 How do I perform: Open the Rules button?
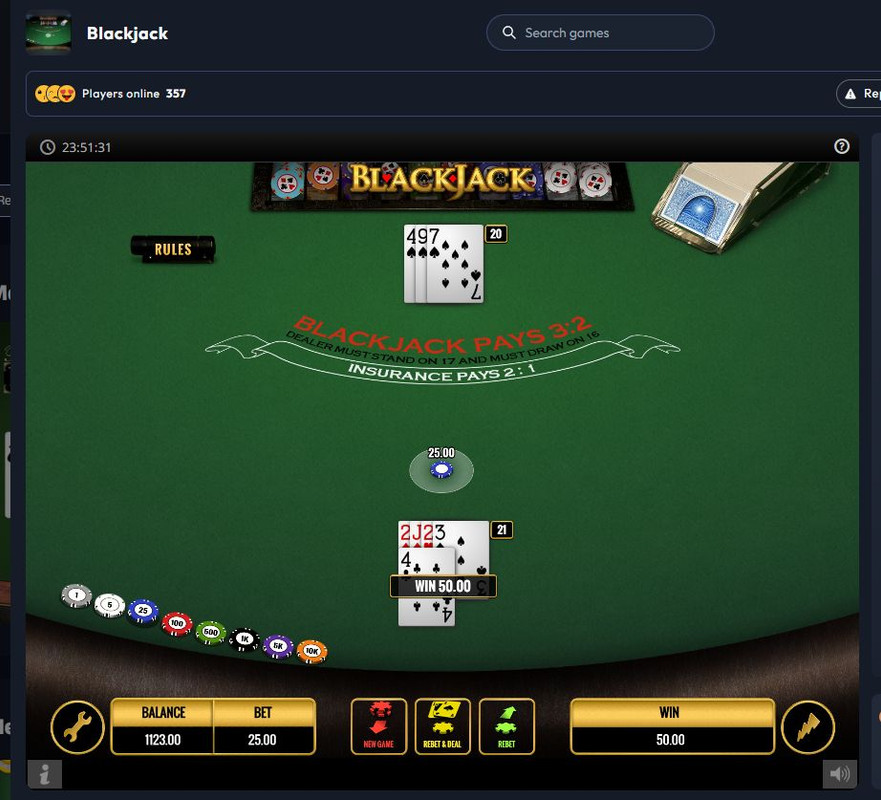pos(173,249)
